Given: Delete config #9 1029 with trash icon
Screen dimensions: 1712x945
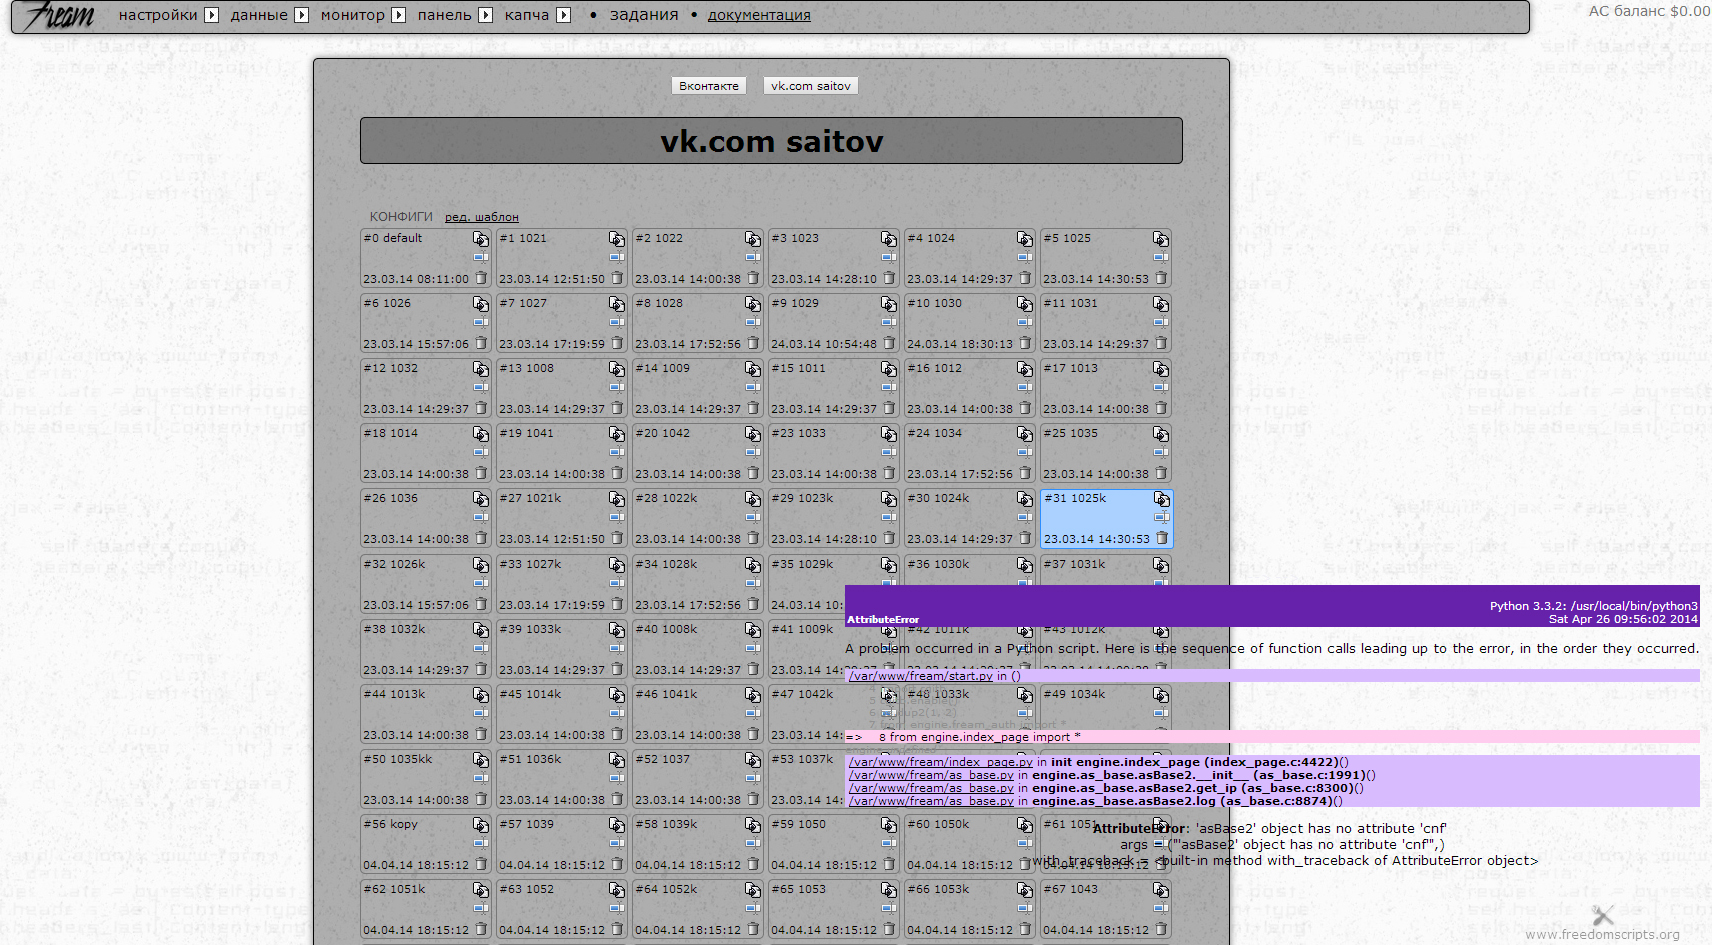Looking at the screenshot, I should pyautogui.click(x=889, y=343).
